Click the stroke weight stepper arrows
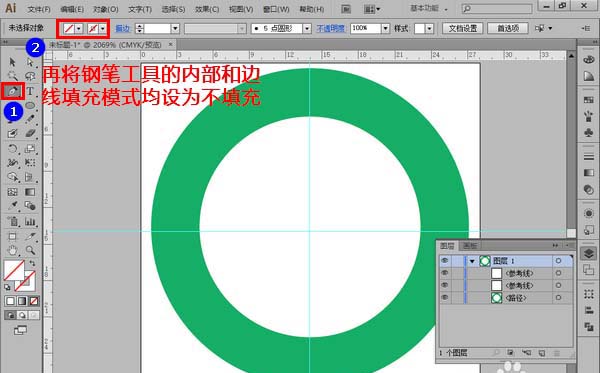Screen dimensions: 600x373 [x=140, y=28]
